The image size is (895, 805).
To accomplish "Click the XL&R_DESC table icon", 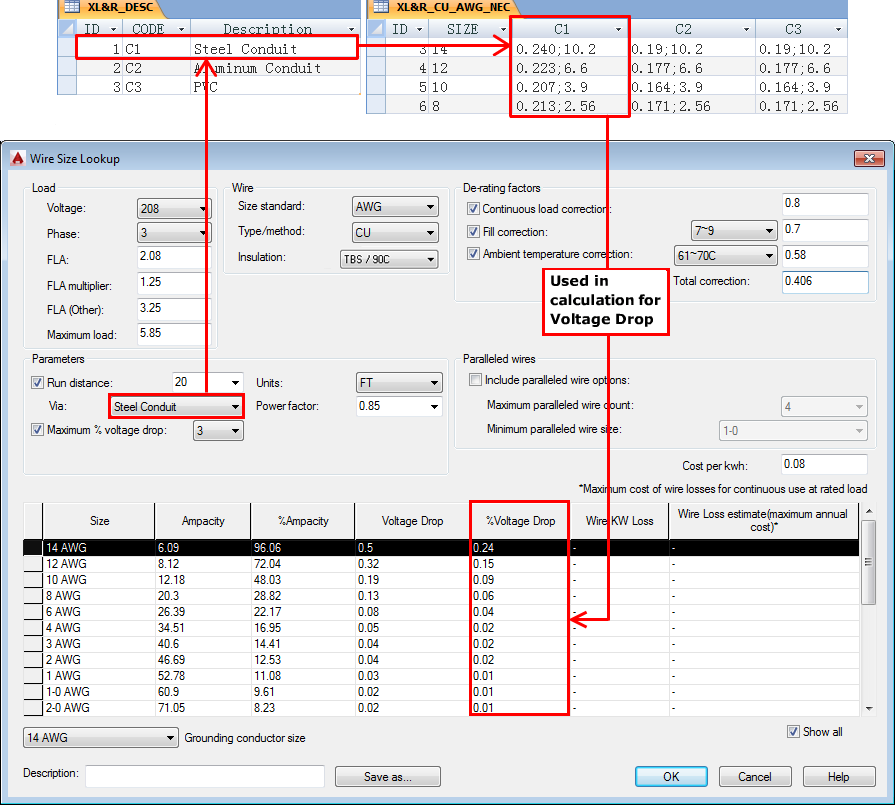I will click(x=71, y=7).
